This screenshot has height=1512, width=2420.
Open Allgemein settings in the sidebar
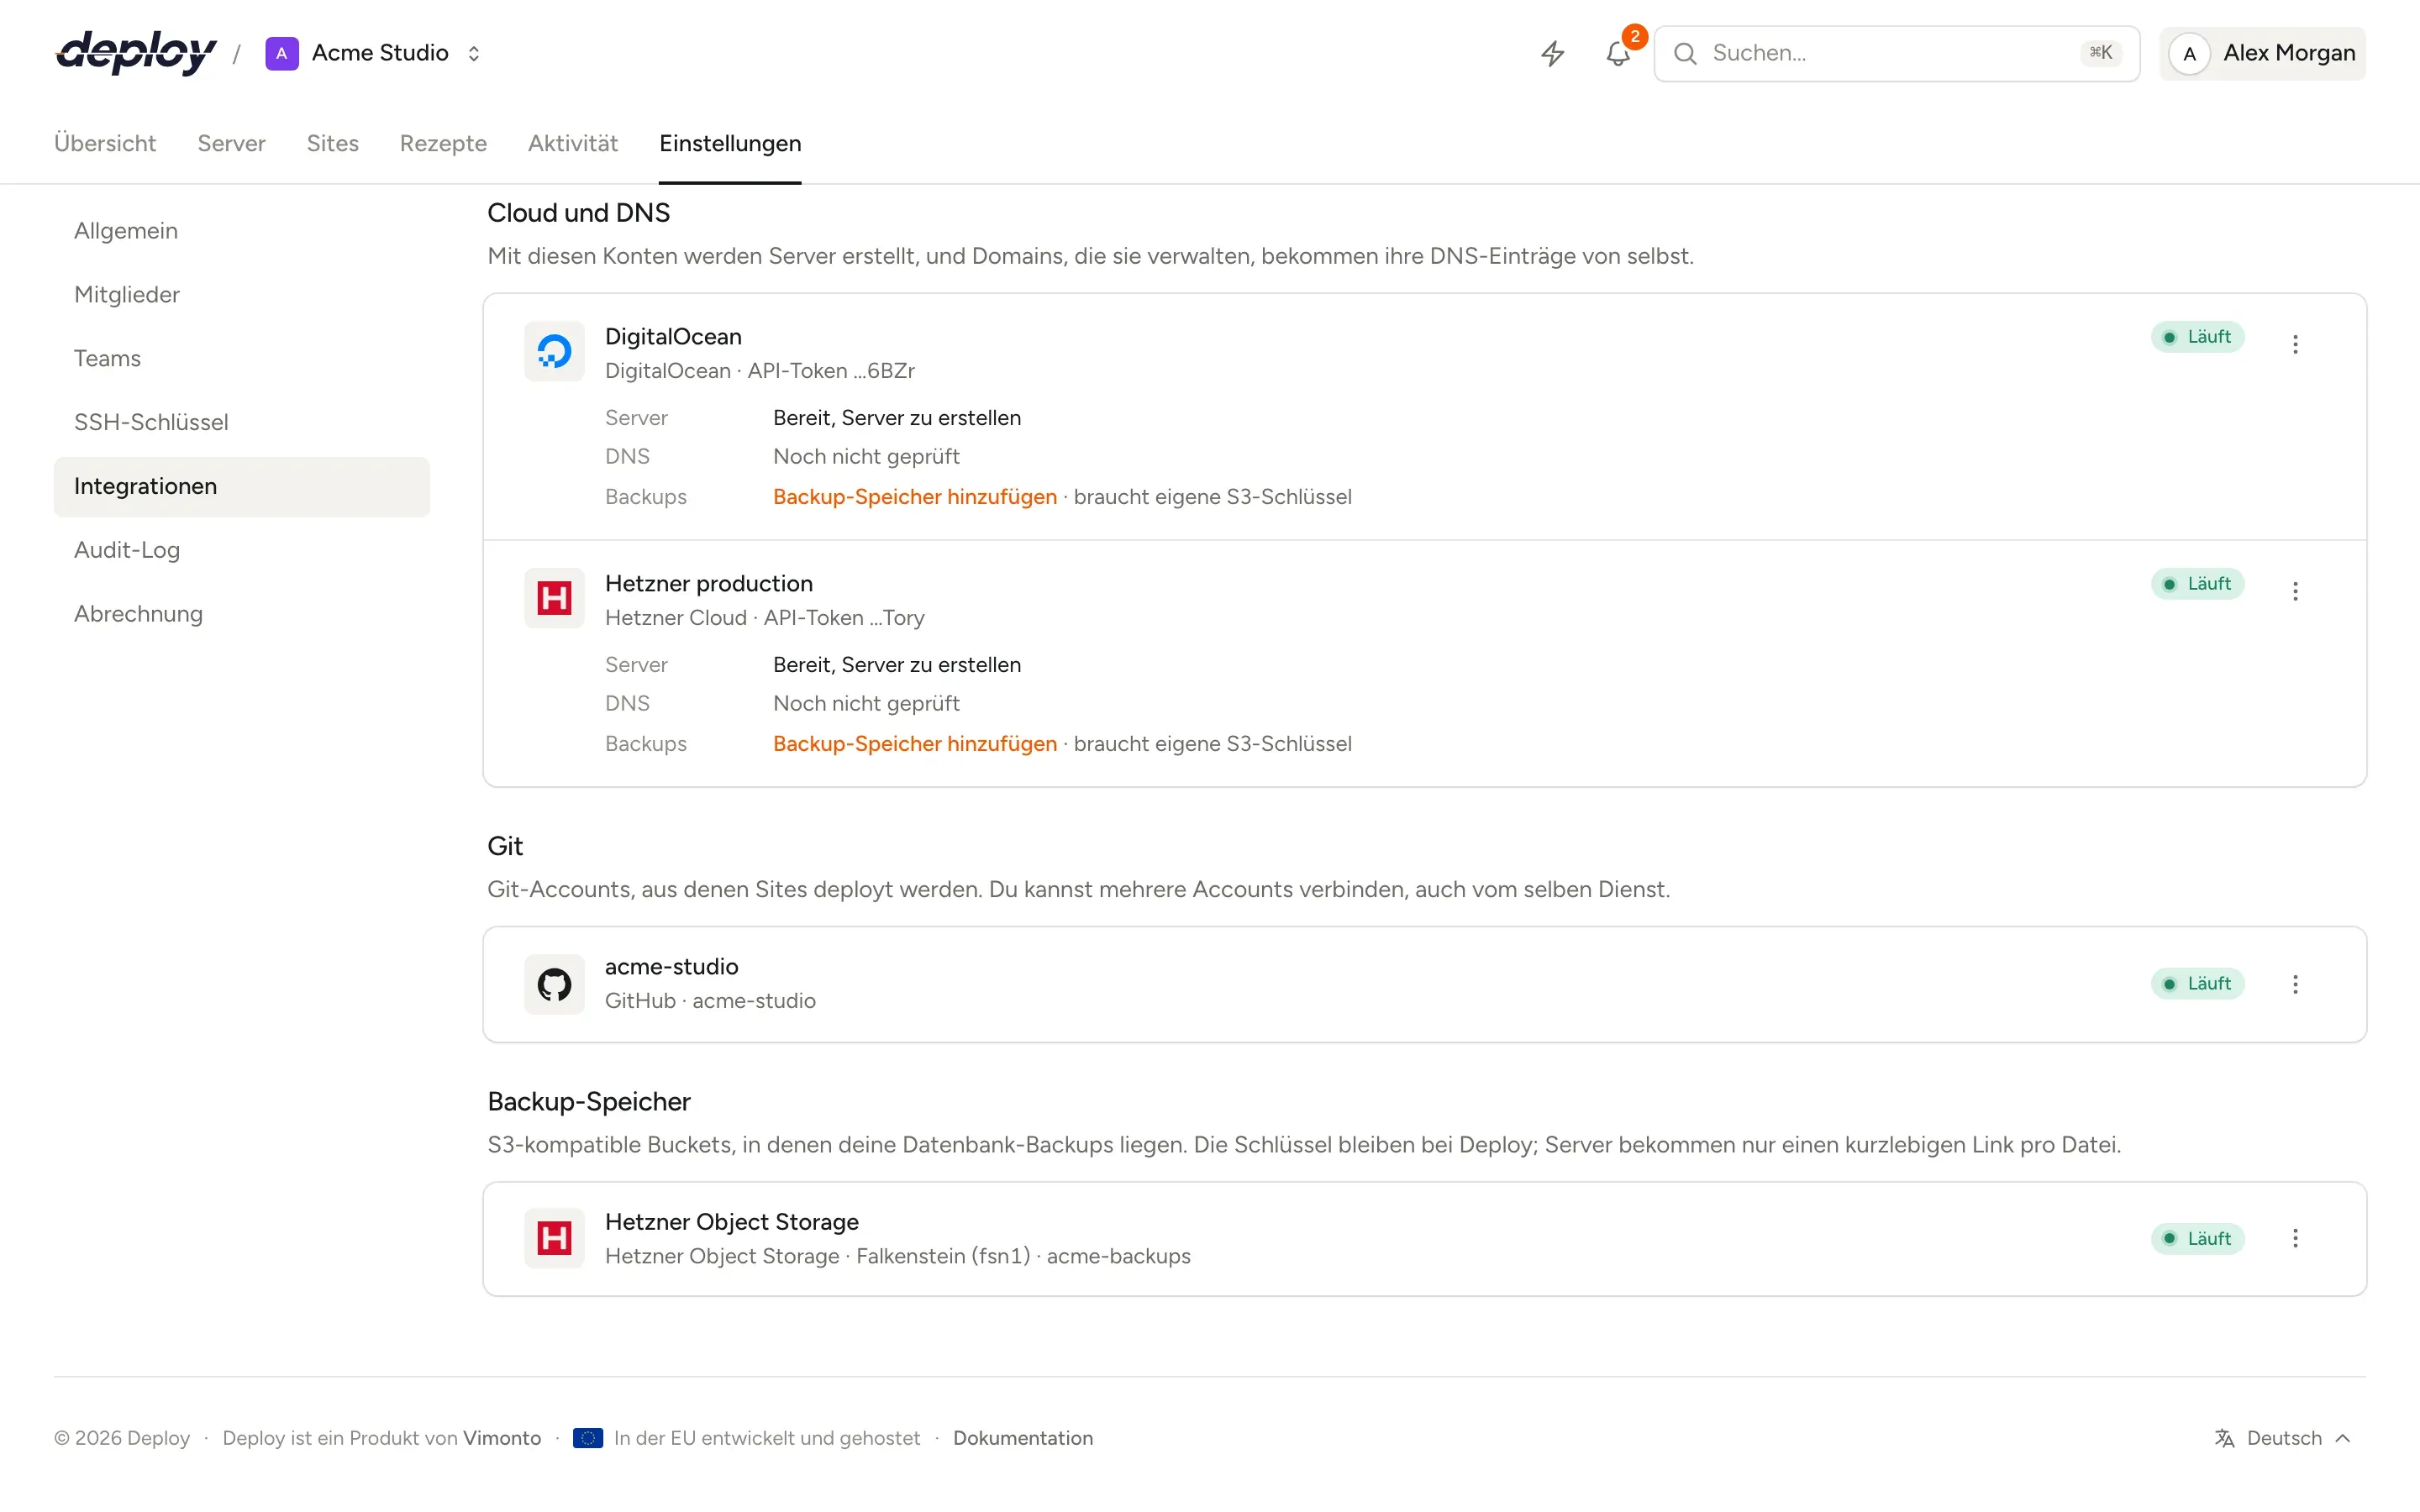(242, 231)
